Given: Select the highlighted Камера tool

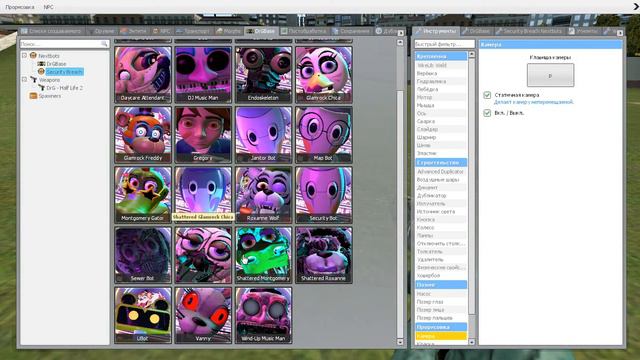Looking at the screenshot, I should click(x=441, y=336).
